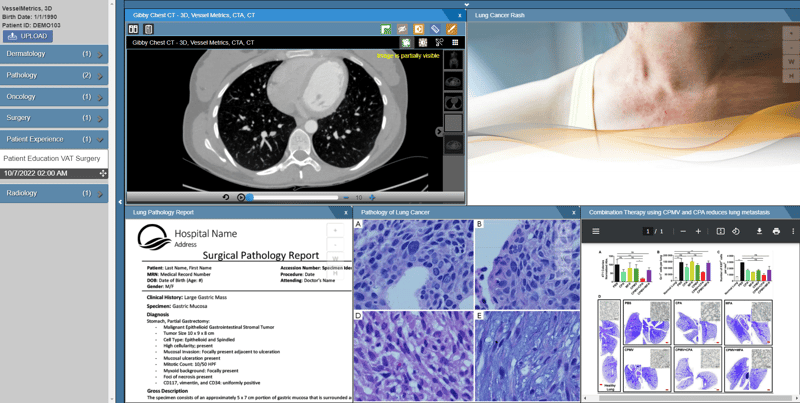The height and width of the screenshot is (403, 800).
Task: Select the second axial series thumbnail
Action: 454,81
